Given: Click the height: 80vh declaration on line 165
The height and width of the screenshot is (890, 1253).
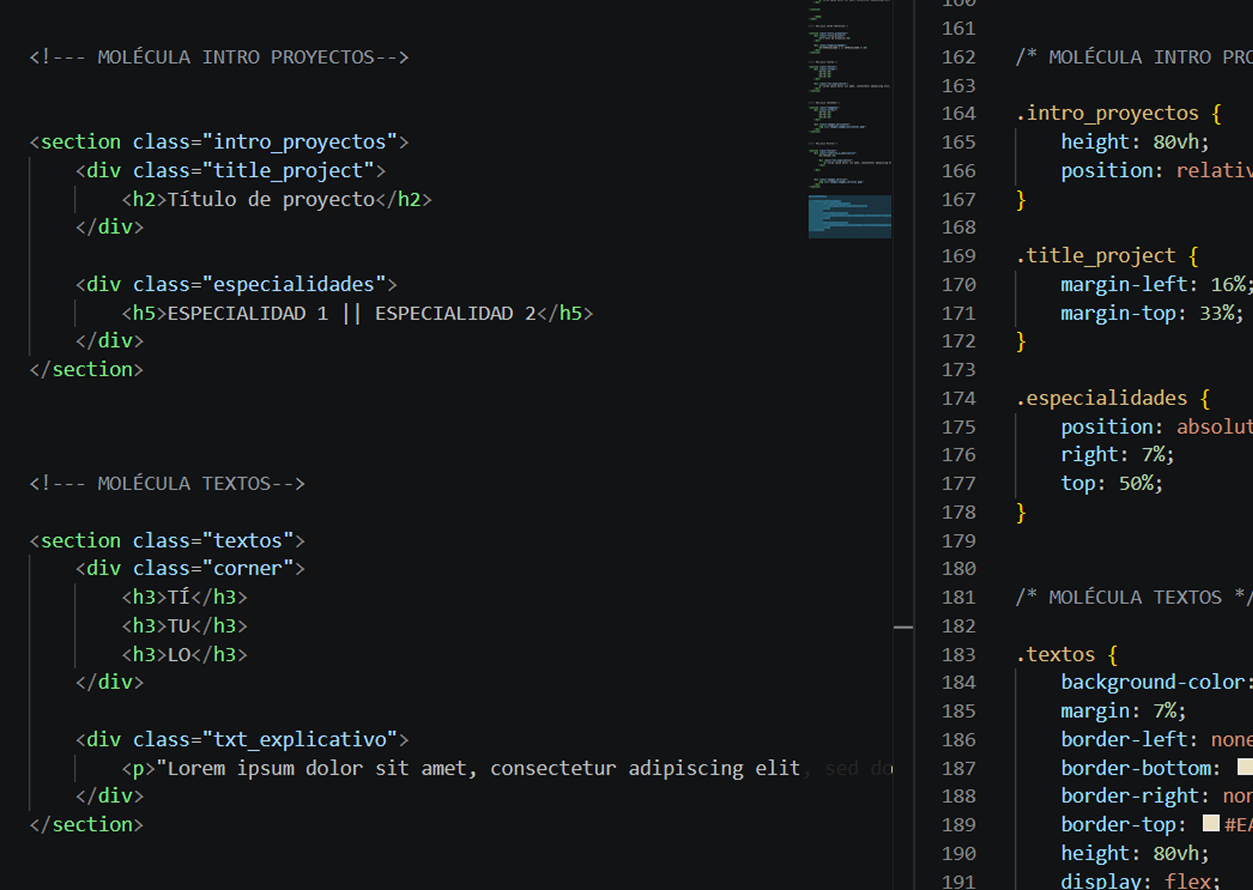Looking at the screenshot, I should [x=1135, y=142].
